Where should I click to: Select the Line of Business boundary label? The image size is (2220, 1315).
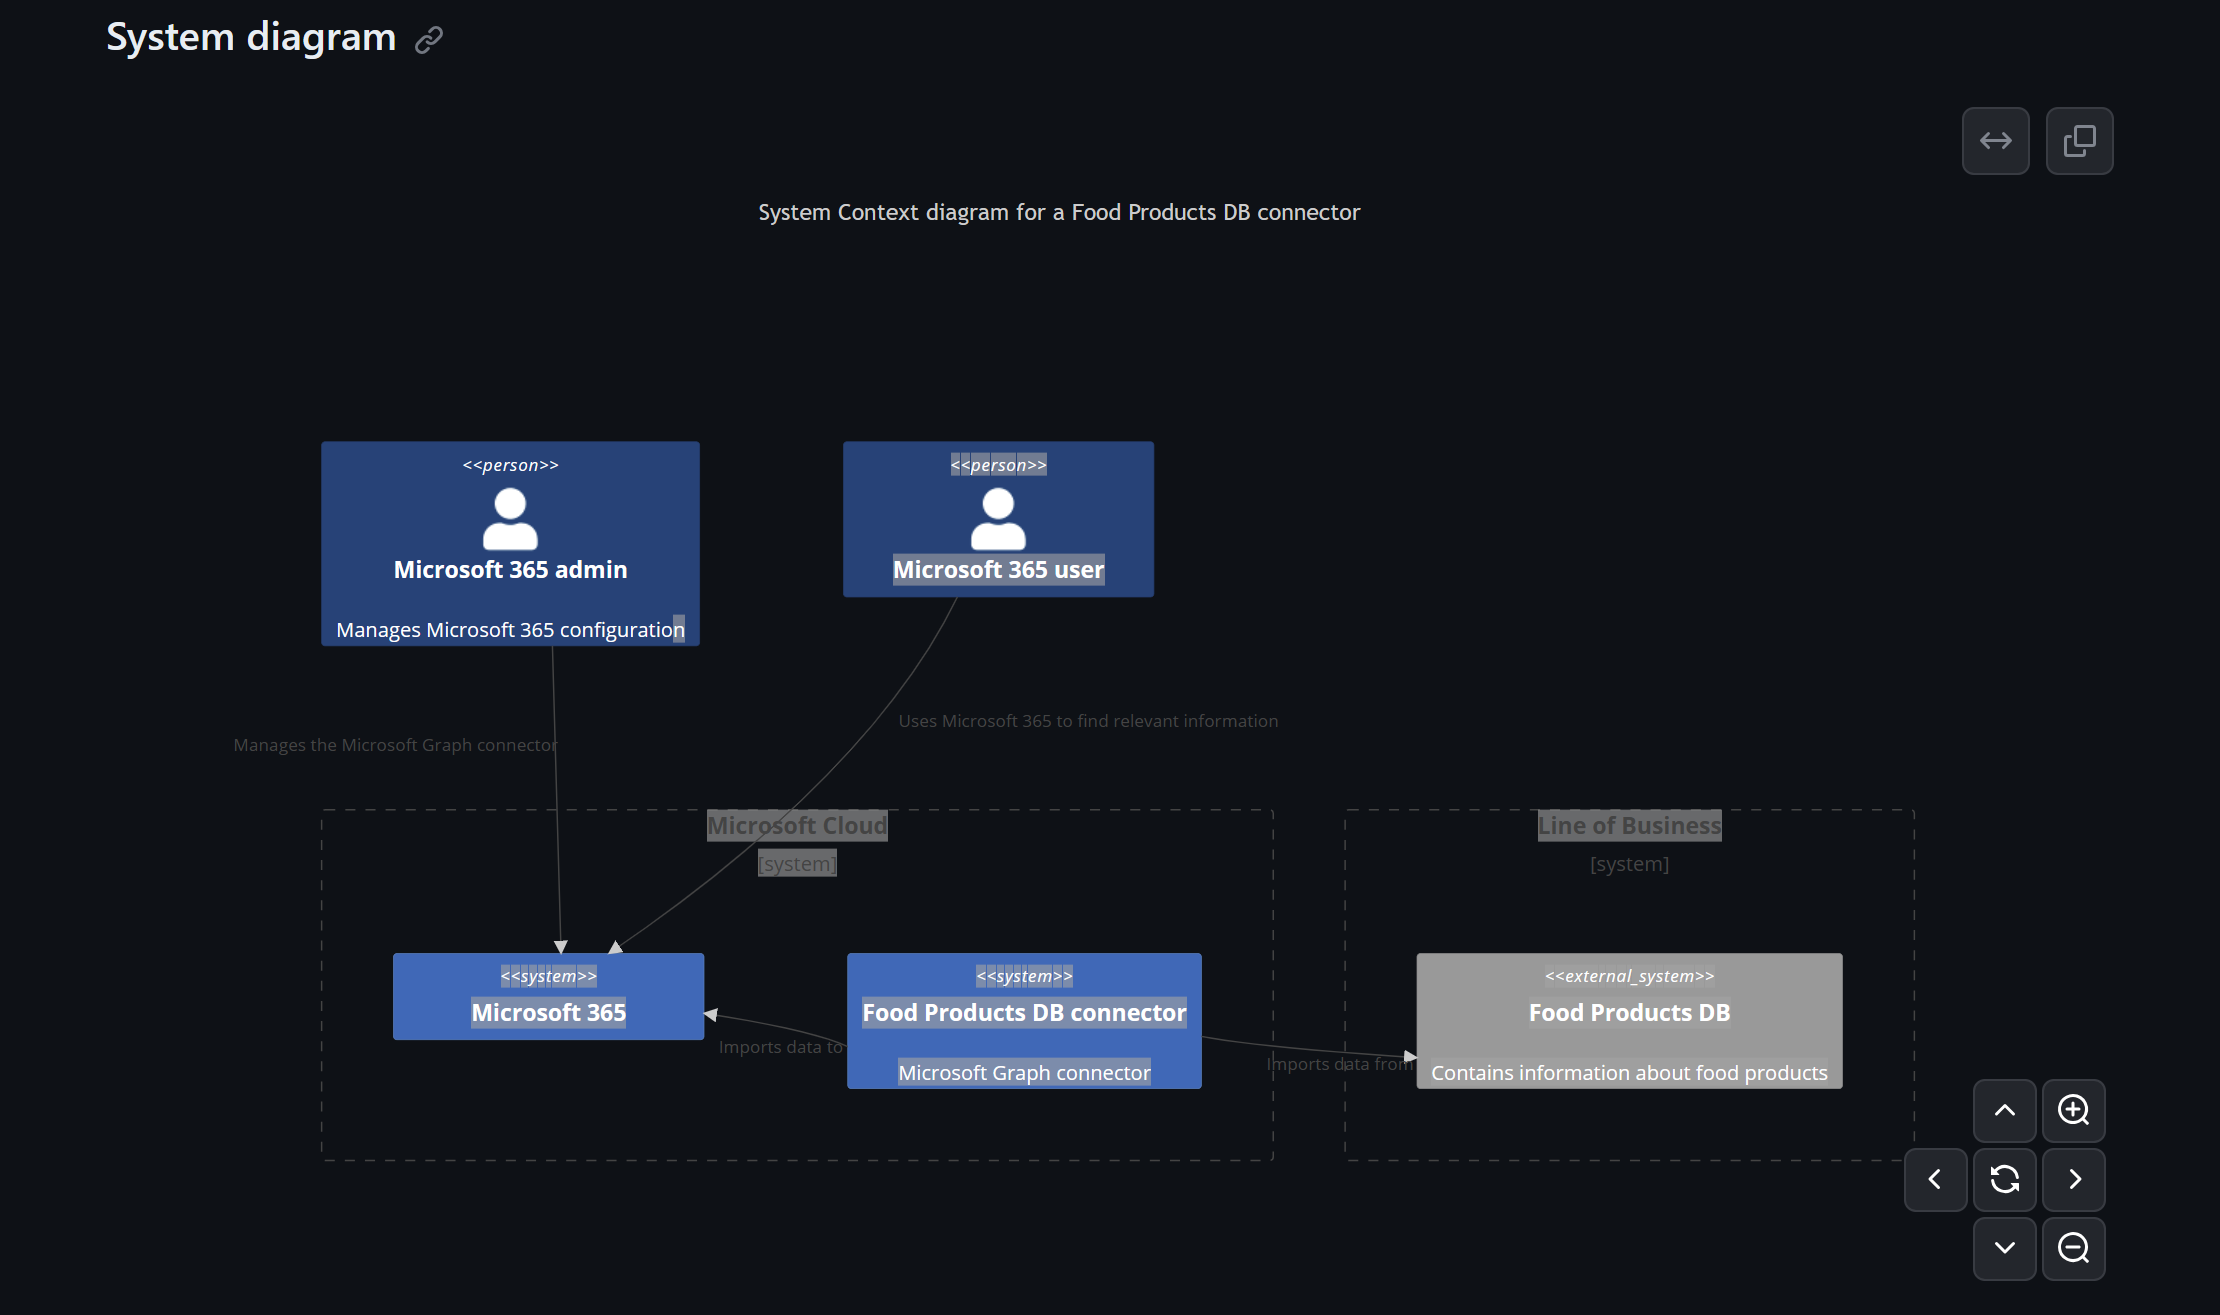(1628, 825)
